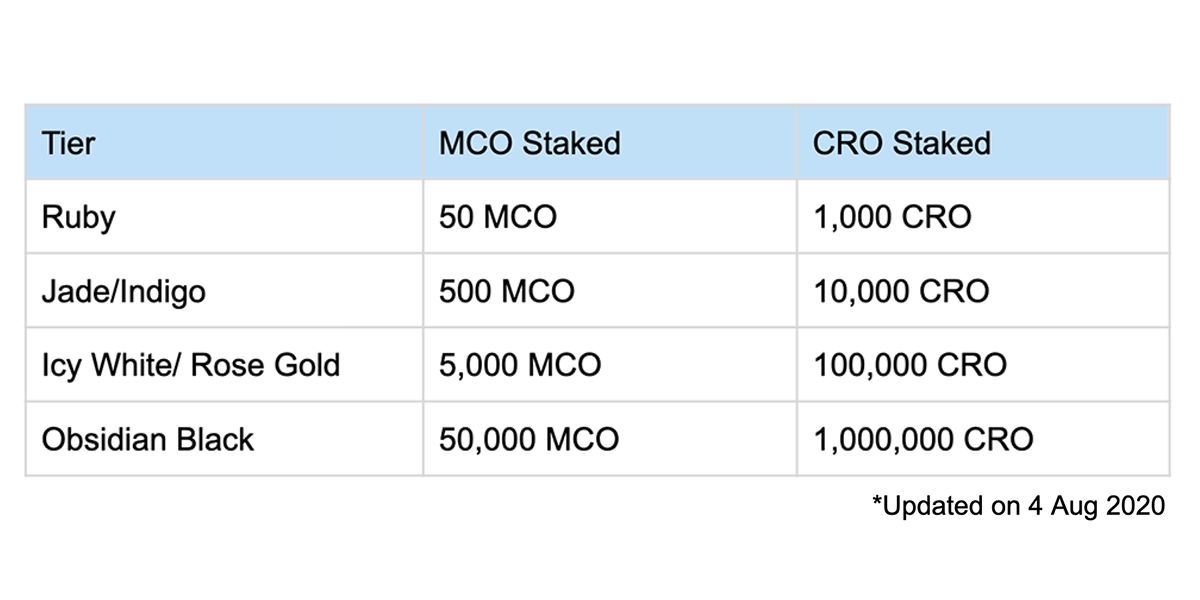1200x600 pixels.
Task: Click the 500 MCO cell
Action: pyautogui.click(x=506, y=291)
